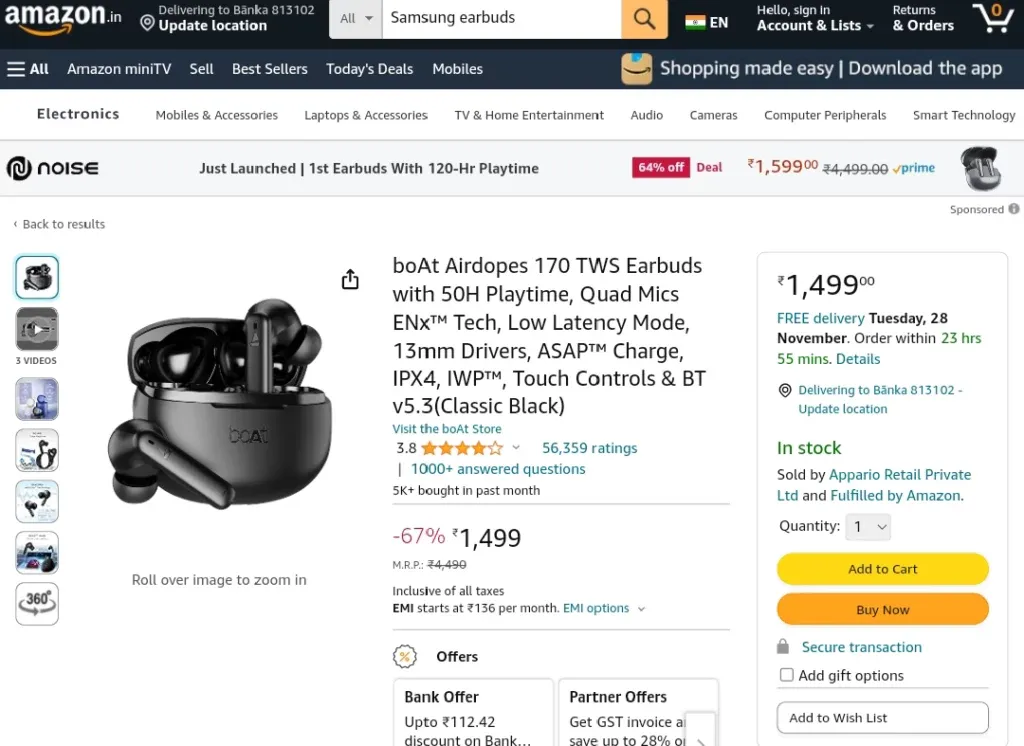1024x746 pixels.
Task: Expand the star rating breakdown arrow
Action: [x=516, y=447]
